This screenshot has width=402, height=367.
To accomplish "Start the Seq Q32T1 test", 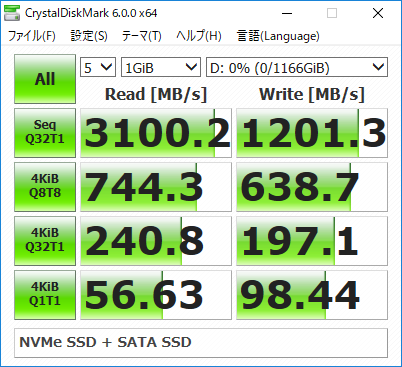I will (45, 133).
